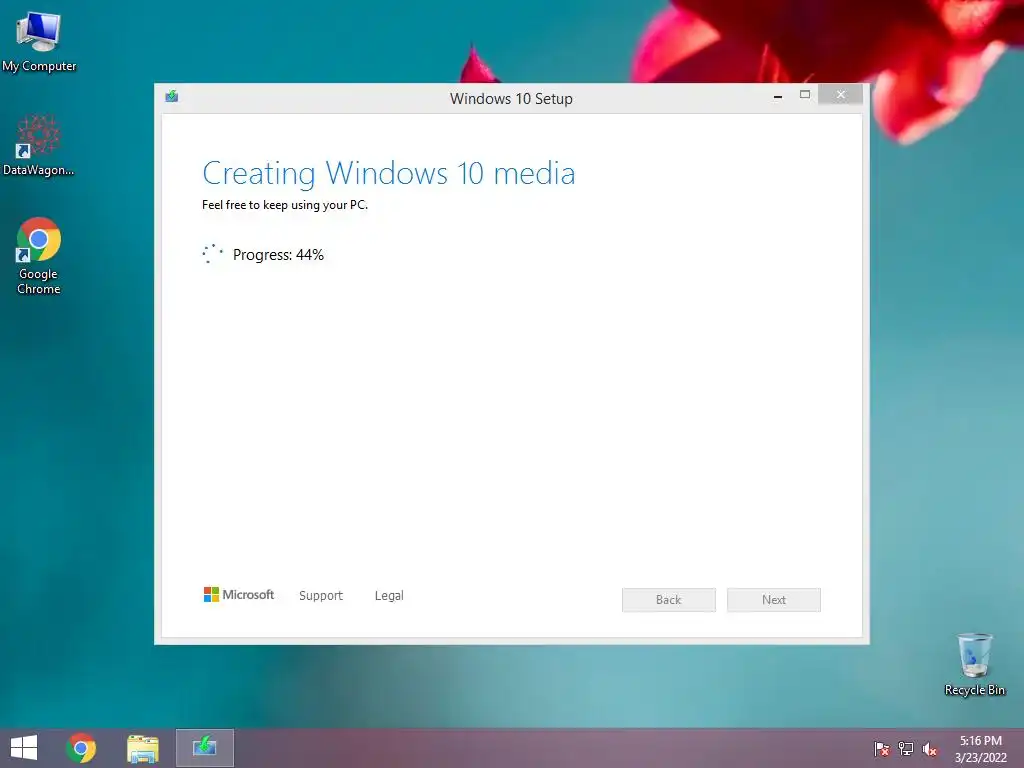
Task: Open the Support link
Action: tap(321, 596)
